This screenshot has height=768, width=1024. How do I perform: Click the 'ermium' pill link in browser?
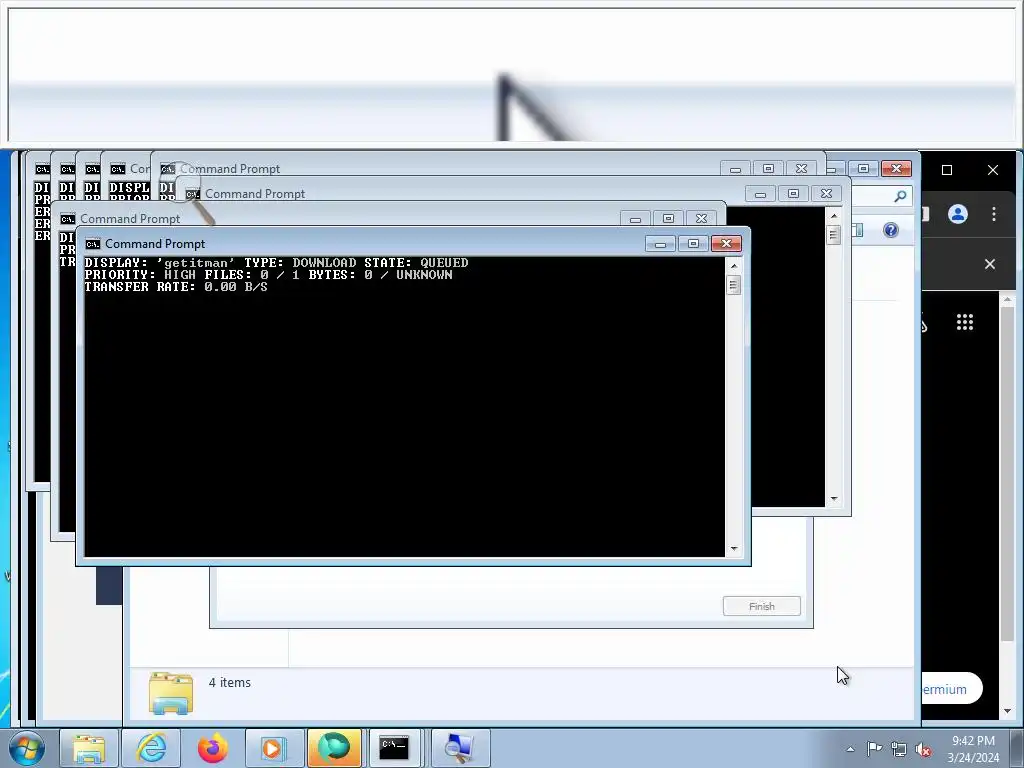[952, 689]
